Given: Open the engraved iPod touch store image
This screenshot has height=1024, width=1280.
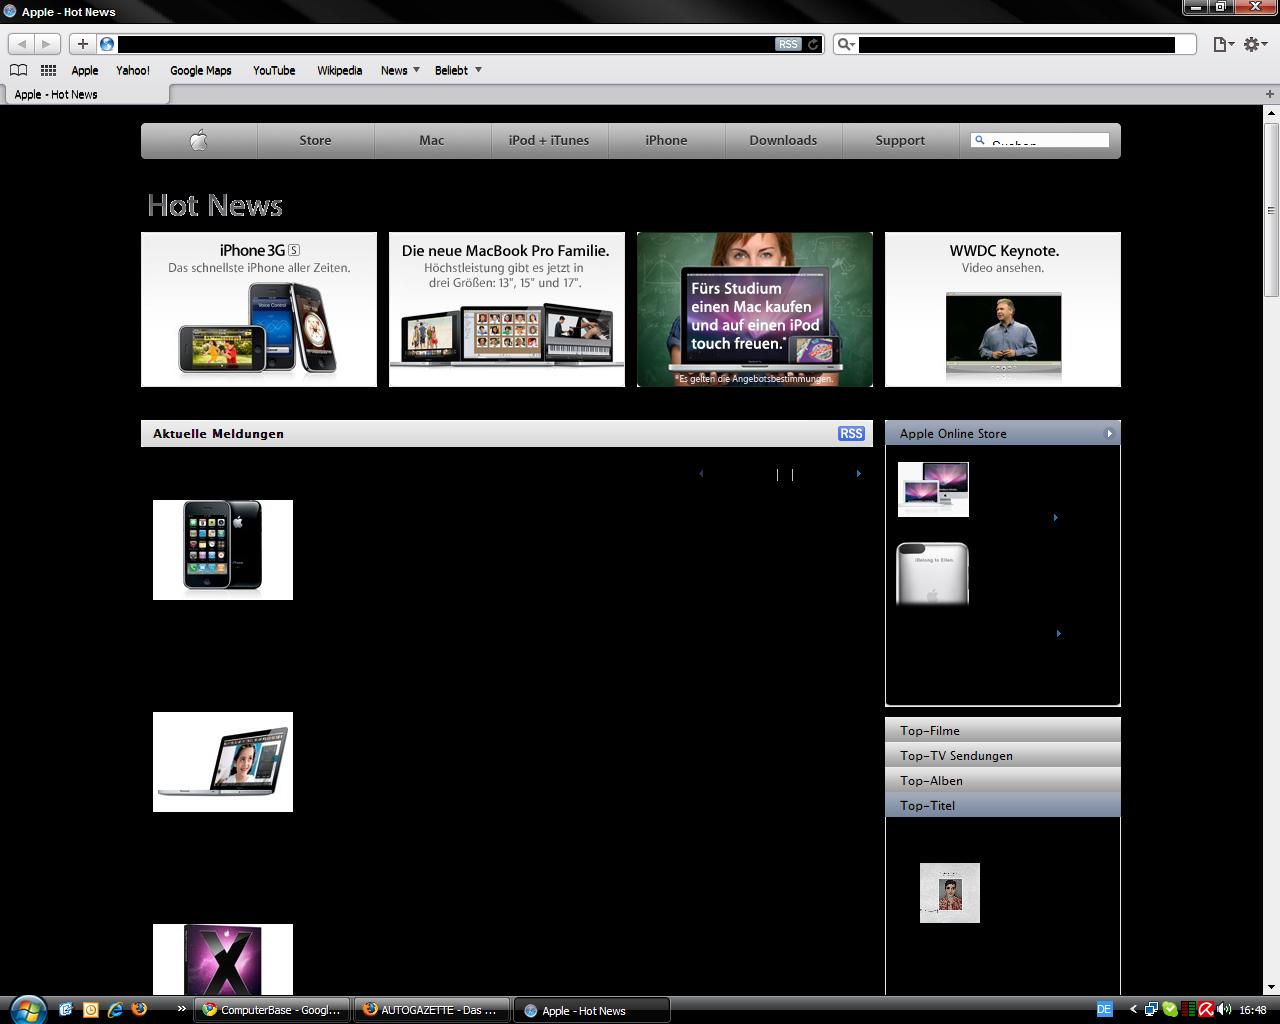Looking at the screenshot, I should [x=933, y=574].
